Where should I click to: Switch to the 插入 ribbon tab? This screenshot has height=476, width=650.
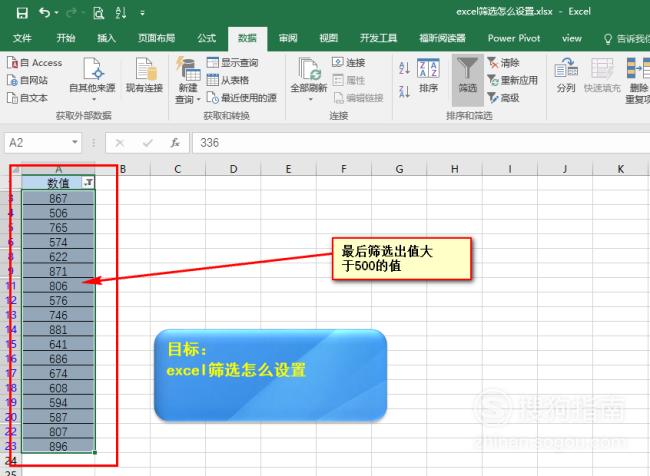[x=106, y=38]
